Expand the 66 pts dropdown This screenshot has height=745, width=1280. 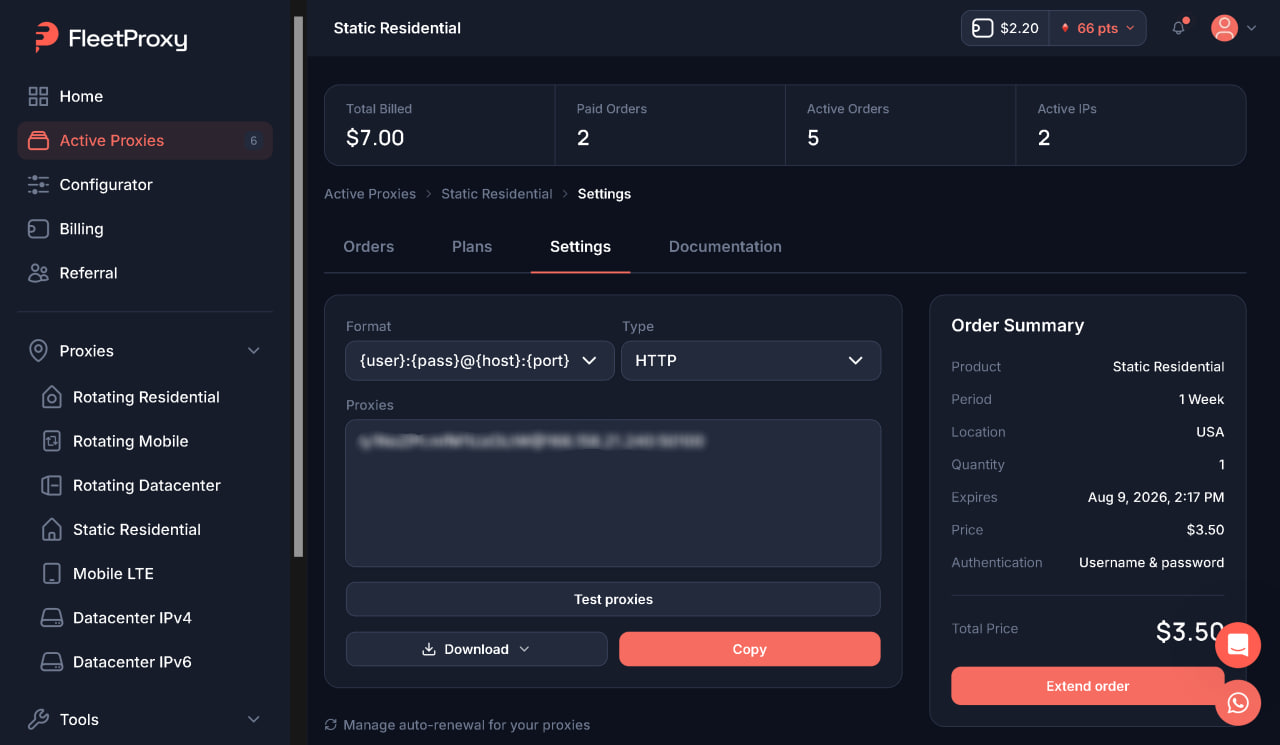coord(1098,28)
